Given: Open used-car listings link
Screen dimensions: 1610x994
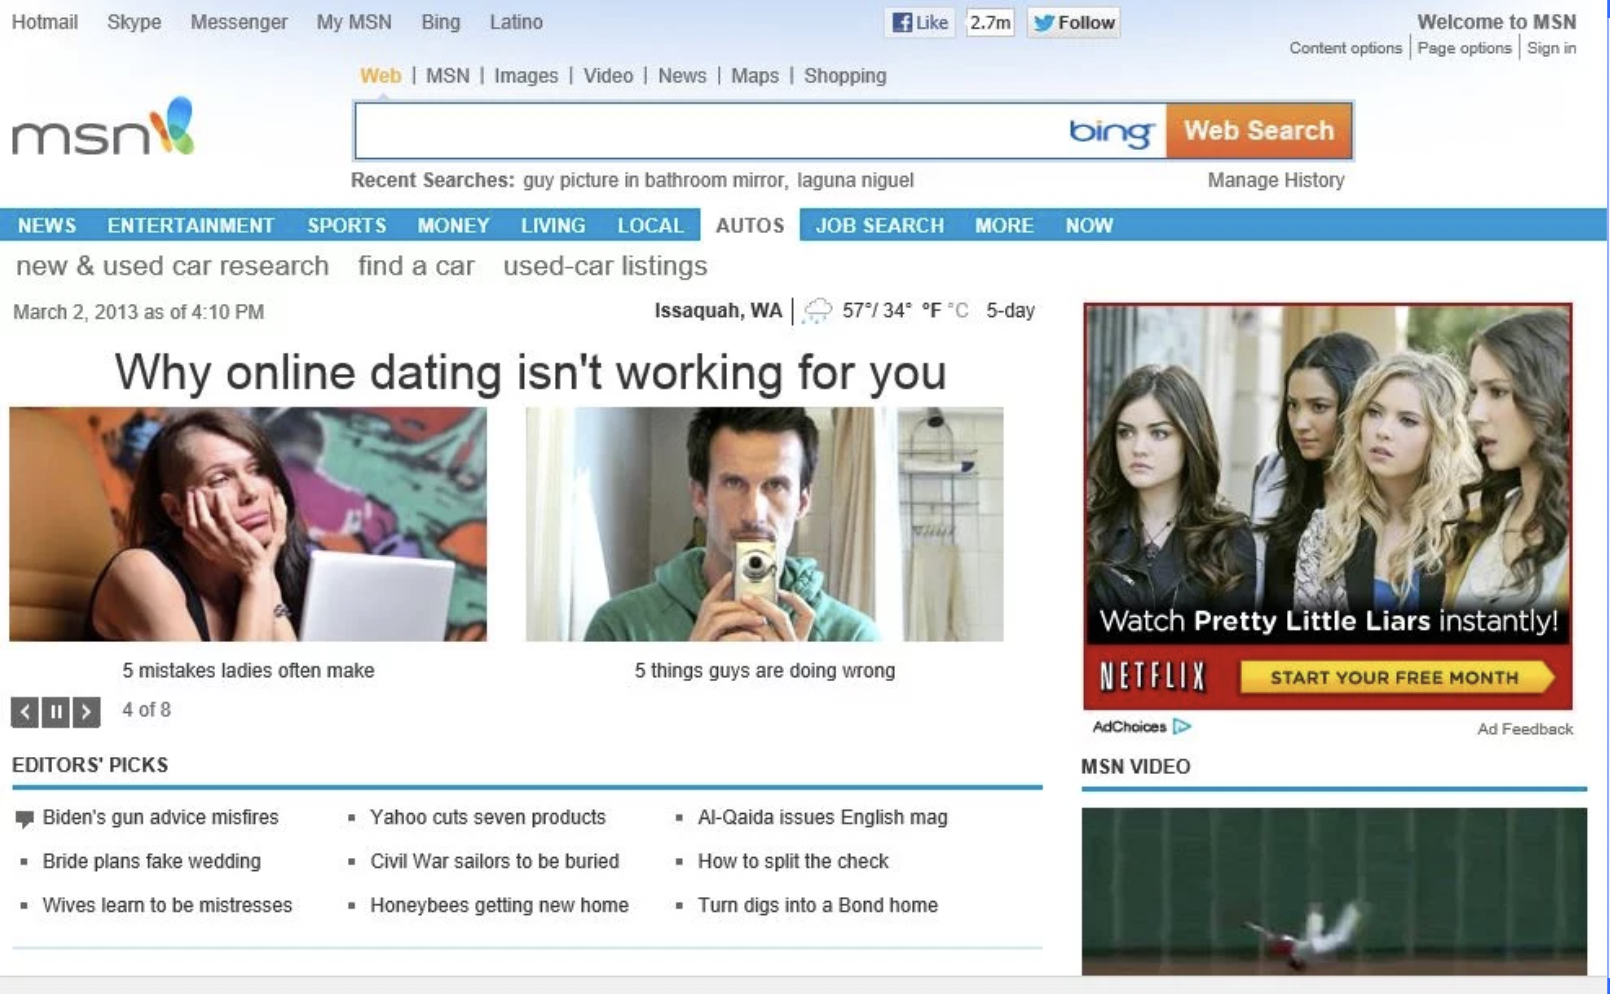Looking at the screenshot, I should click(605, 266).
